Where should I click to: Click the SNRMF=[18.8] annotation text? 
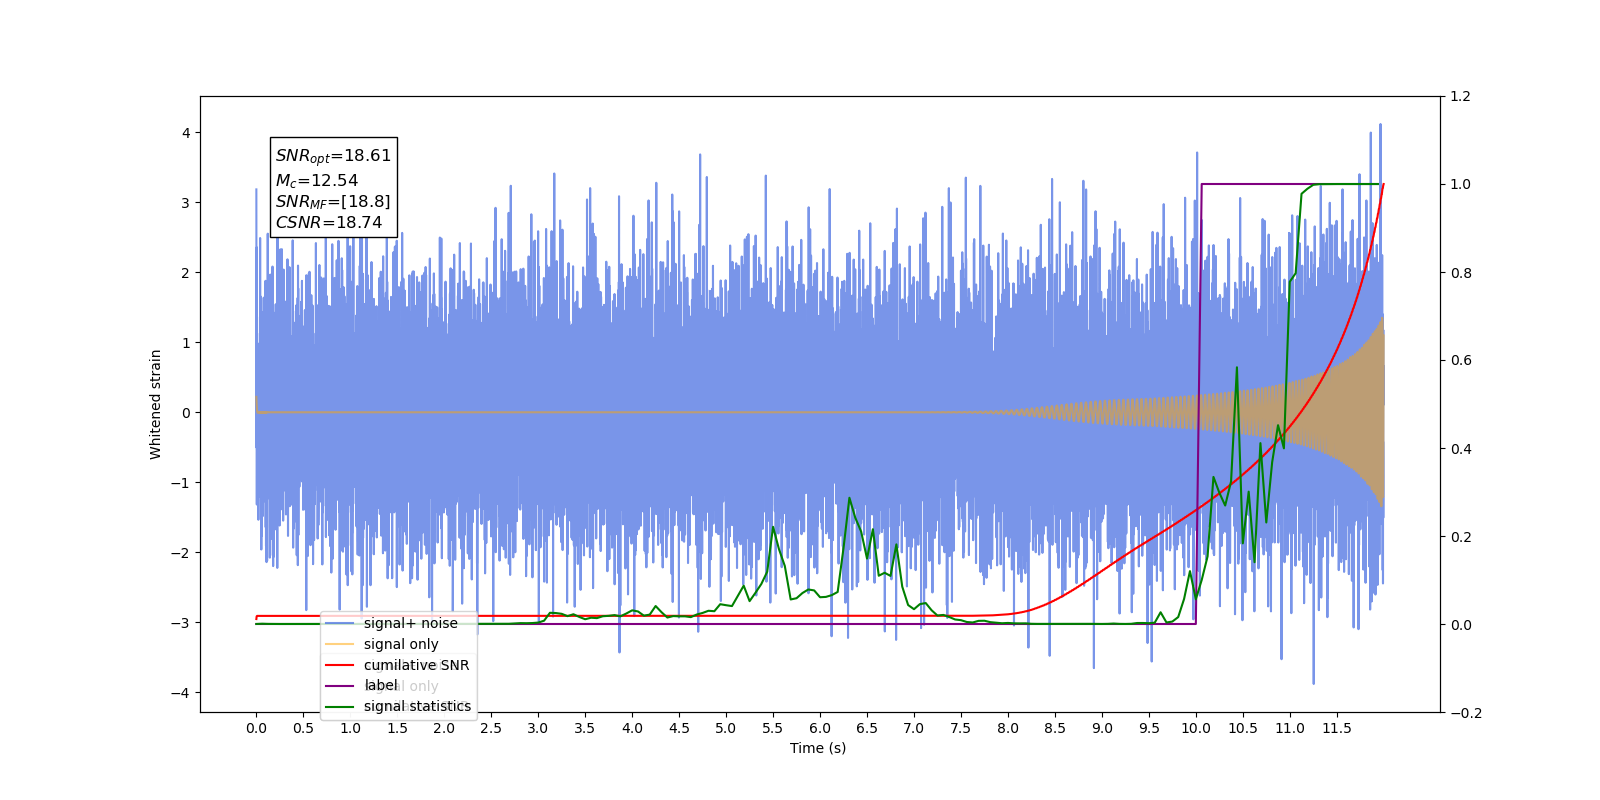click(x=333, y=202)
